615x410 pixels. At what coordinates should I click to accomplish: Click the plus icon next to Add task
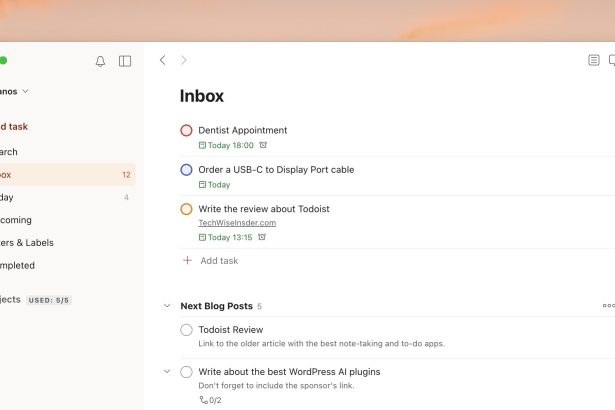(x=187, y=261)
